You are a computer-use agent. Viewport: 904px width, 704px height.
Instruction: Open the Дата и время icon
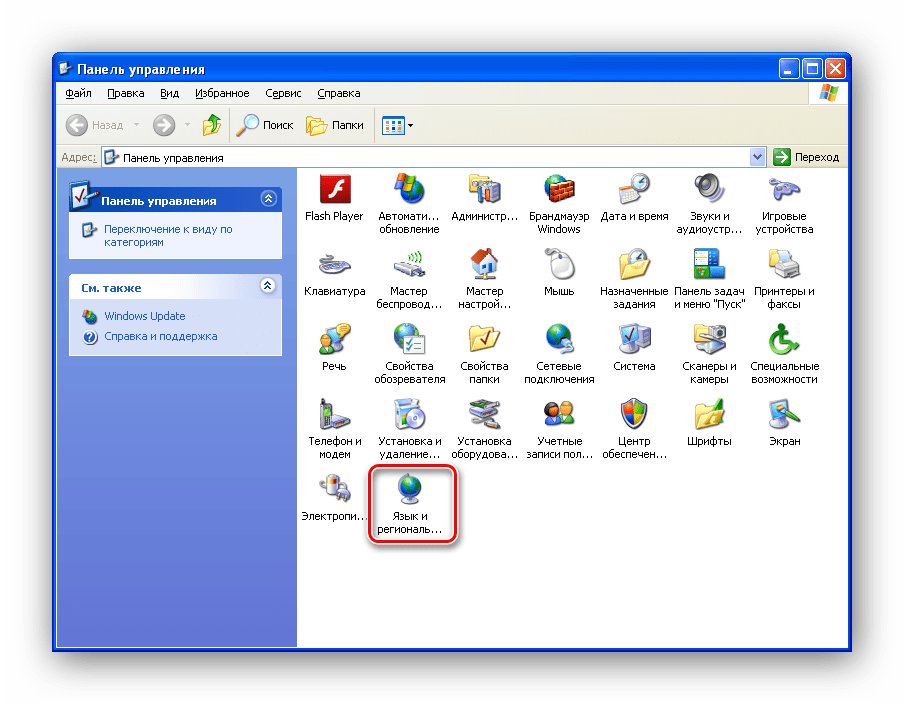coord(634,190)
